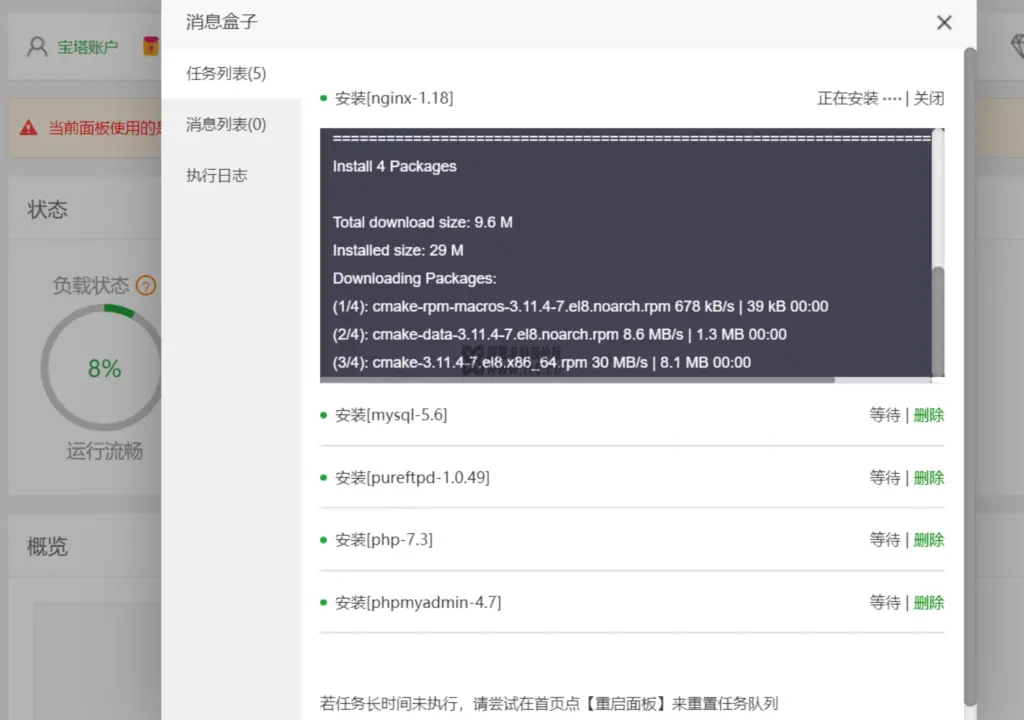Viewport: 1024px width, 720px height.
Task: Click the 'Install 4 Packages' log line
Action: (394, 166)
